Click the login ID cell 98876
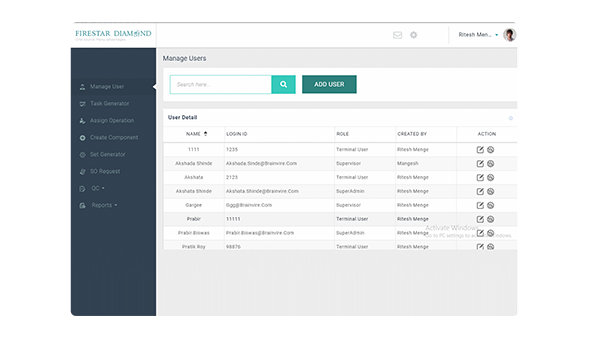Image resolution: width=590 pixels, height=360 pixels. (233, 247)
